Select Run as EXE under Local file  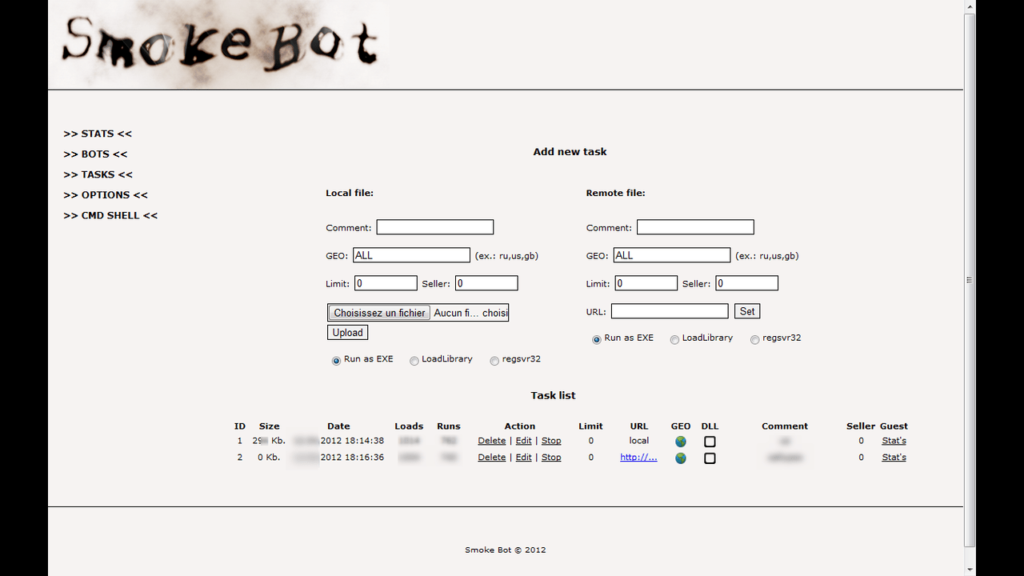point(336,360)
